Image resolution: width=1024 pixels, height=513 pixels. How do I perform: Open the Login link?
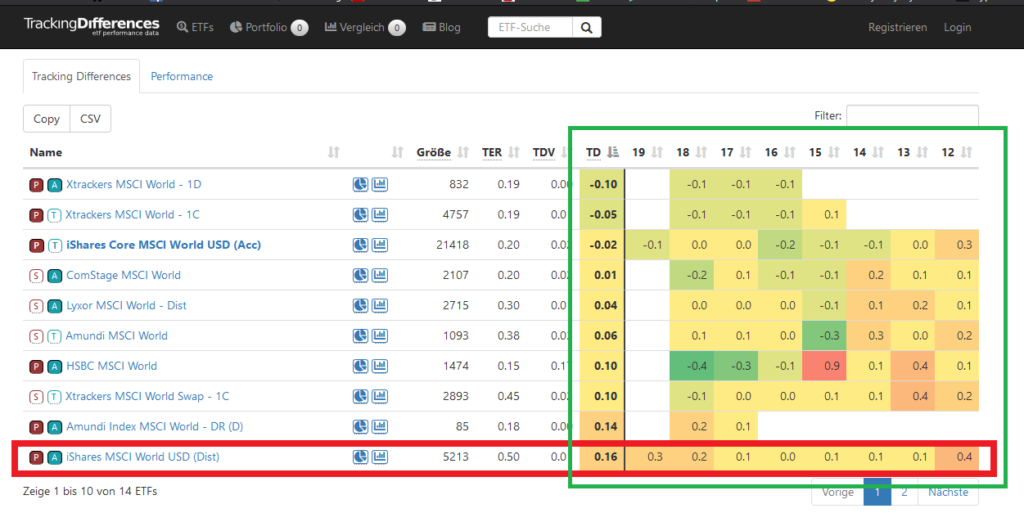[x=957, y=27]
